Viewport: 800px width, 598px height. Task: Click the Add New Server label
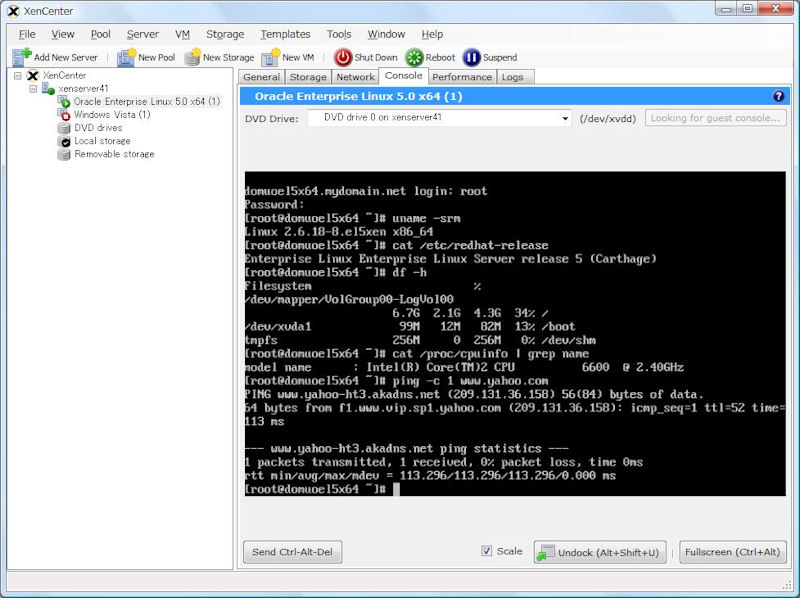[66, 58]
